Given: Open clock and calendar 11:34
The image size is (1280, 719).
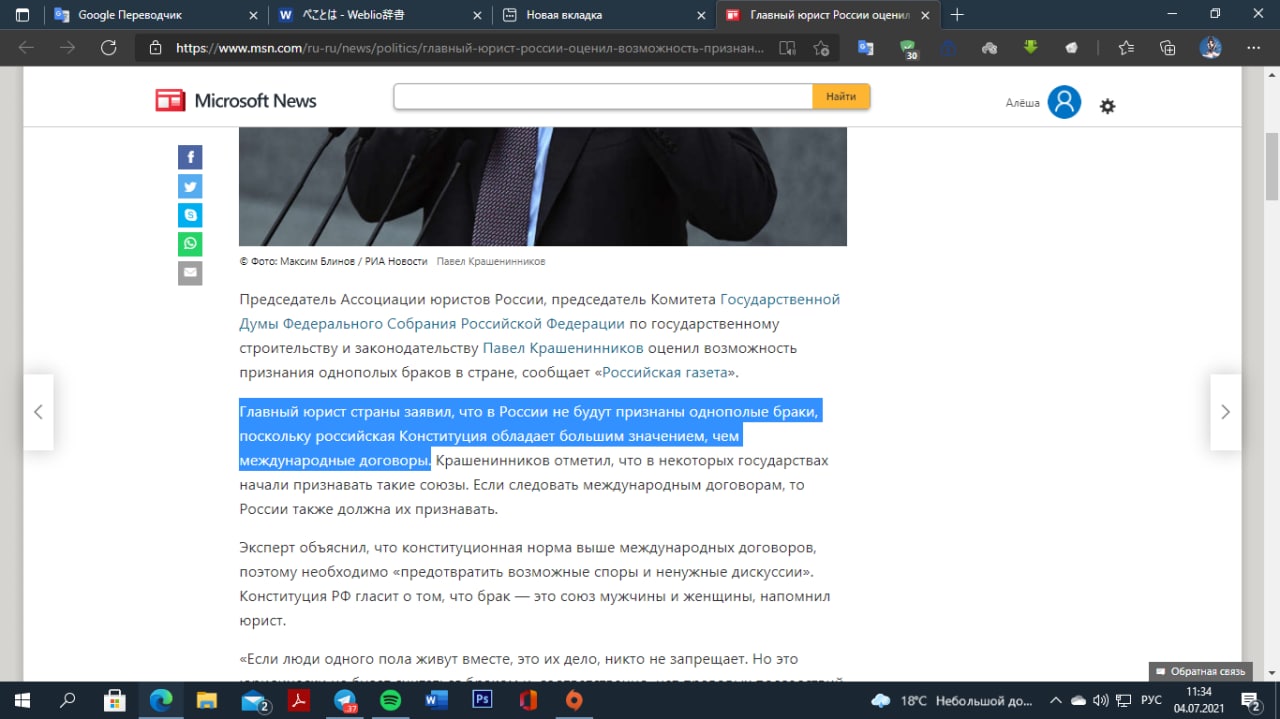Looking at the screenshot, I should pyautogui.click(x=1198, y=700).
